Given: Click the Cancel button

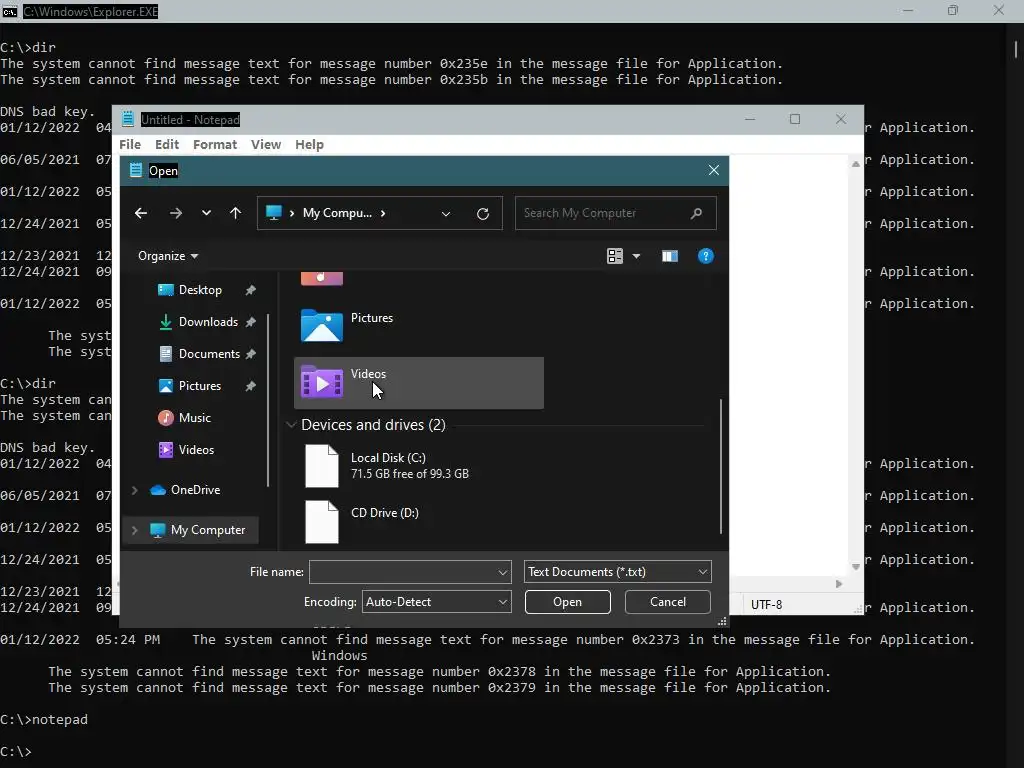Looking at the screenshot, I should (667, 602).
